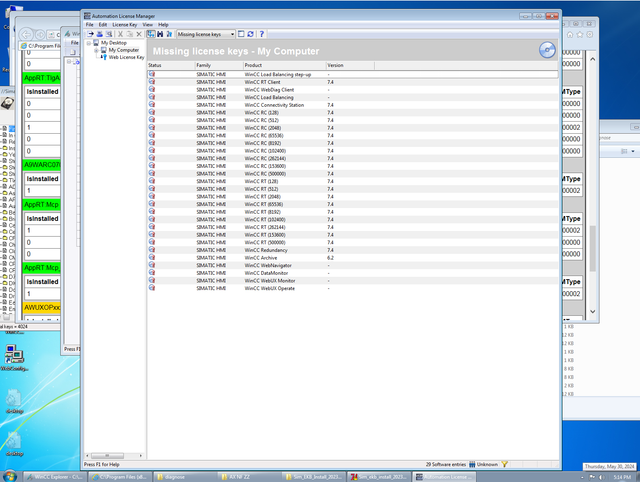Click the yellow filter icon in status bar
Image resolution: width=640 pixels, height=482 pixels.
(505, 464)
